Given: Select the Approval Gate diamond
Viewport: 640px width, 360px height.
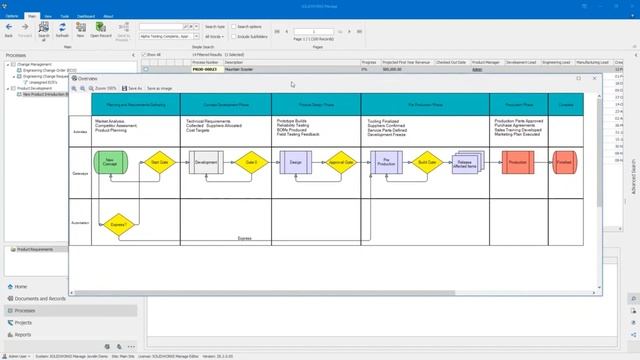Looking at the screenshot, I should pos(341,162).
